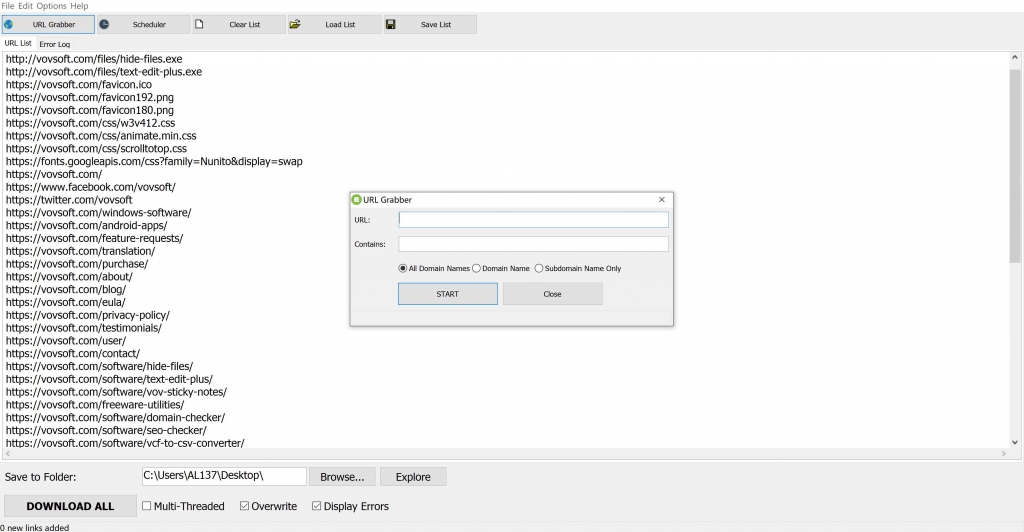Click the Browse... button

point(342,477)
